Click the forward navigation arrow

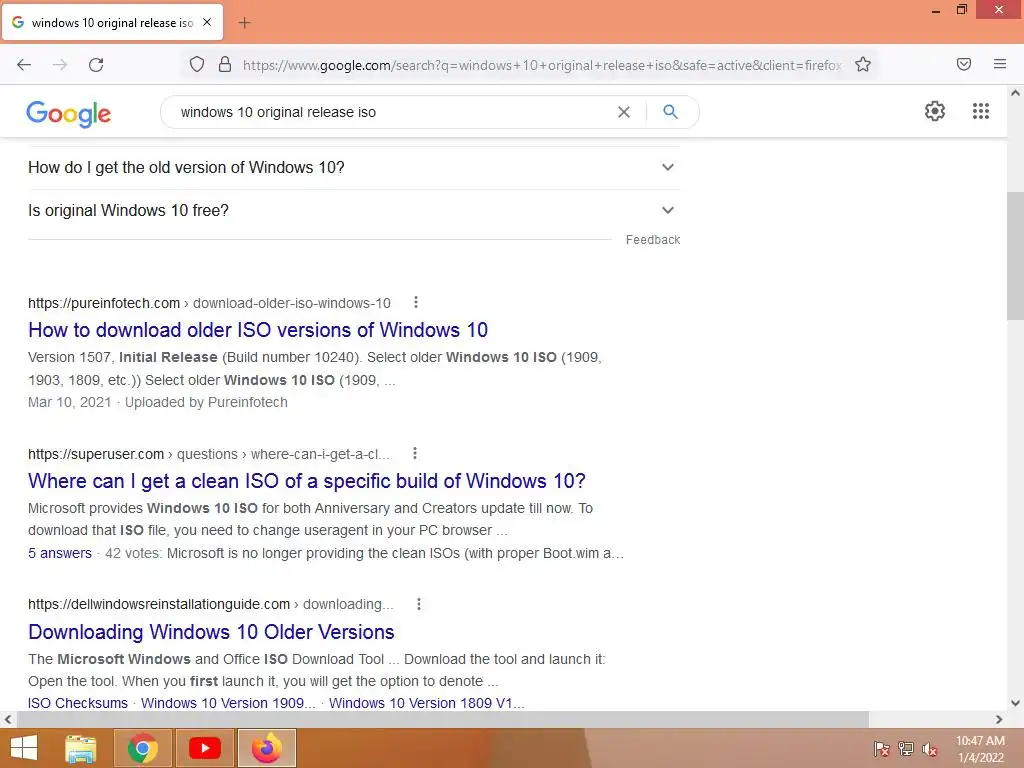point(60,65)
